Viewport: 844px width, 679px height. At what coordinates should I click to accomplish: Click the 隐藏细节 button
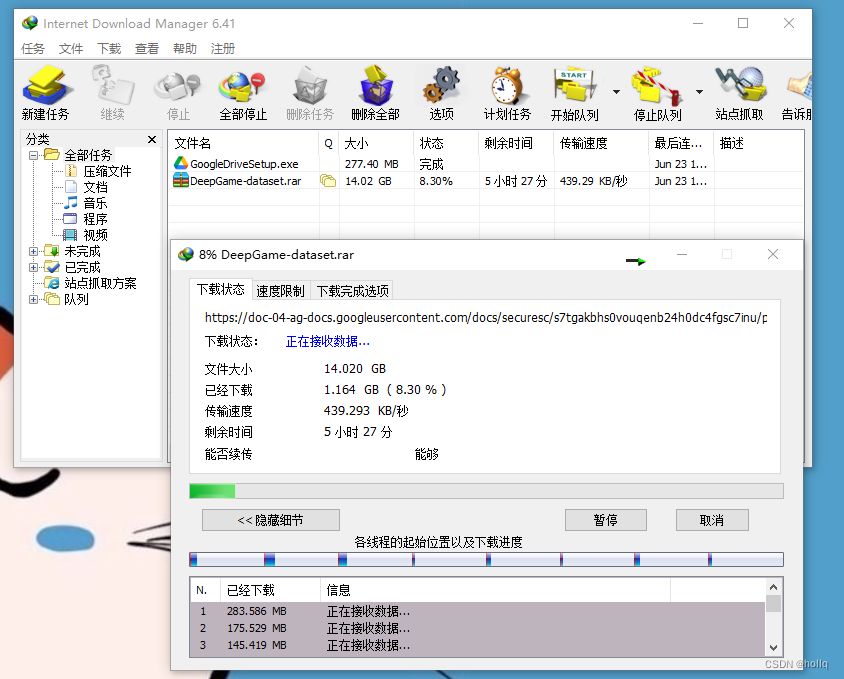click(271, 520)
